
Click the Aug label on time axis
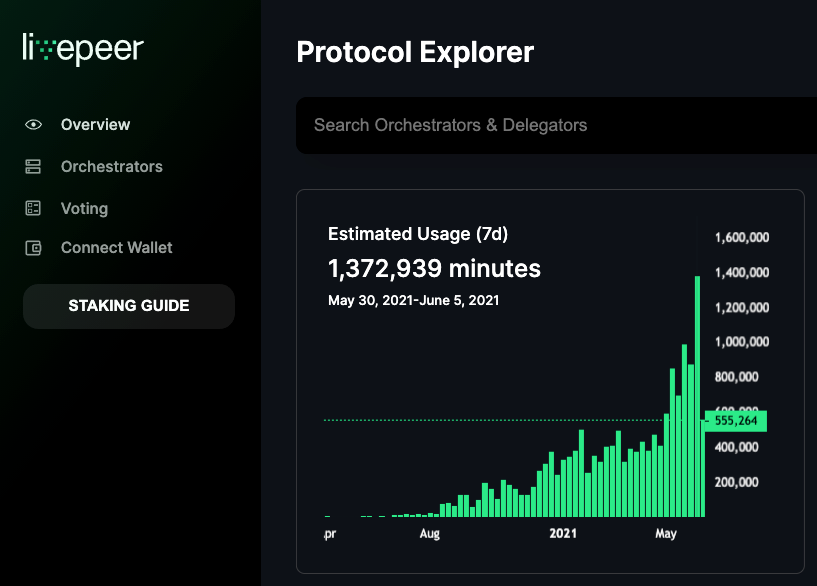click(x=430, y=534)
